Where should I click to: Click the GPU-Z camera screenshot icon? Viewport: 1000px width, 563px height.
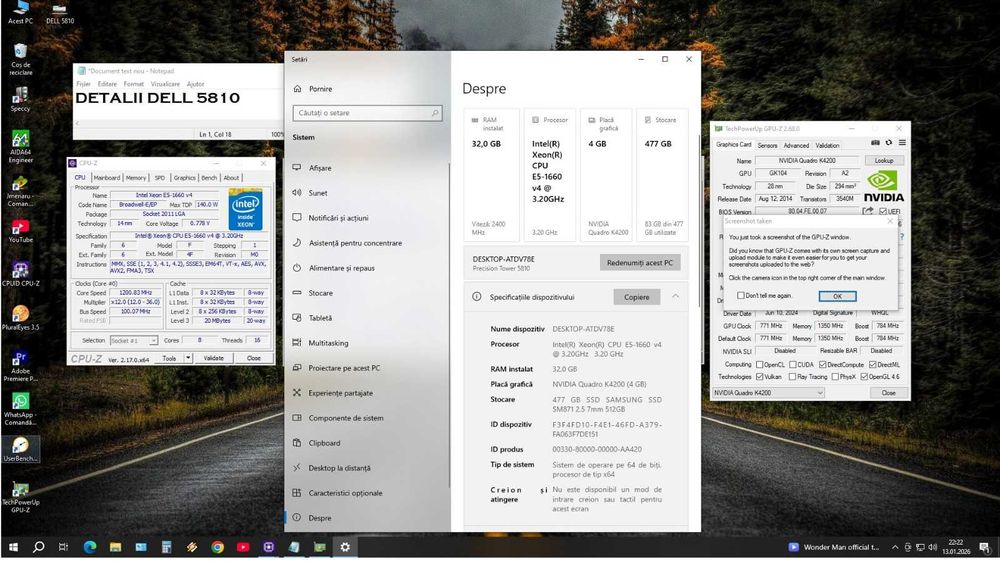pos(875,143)
